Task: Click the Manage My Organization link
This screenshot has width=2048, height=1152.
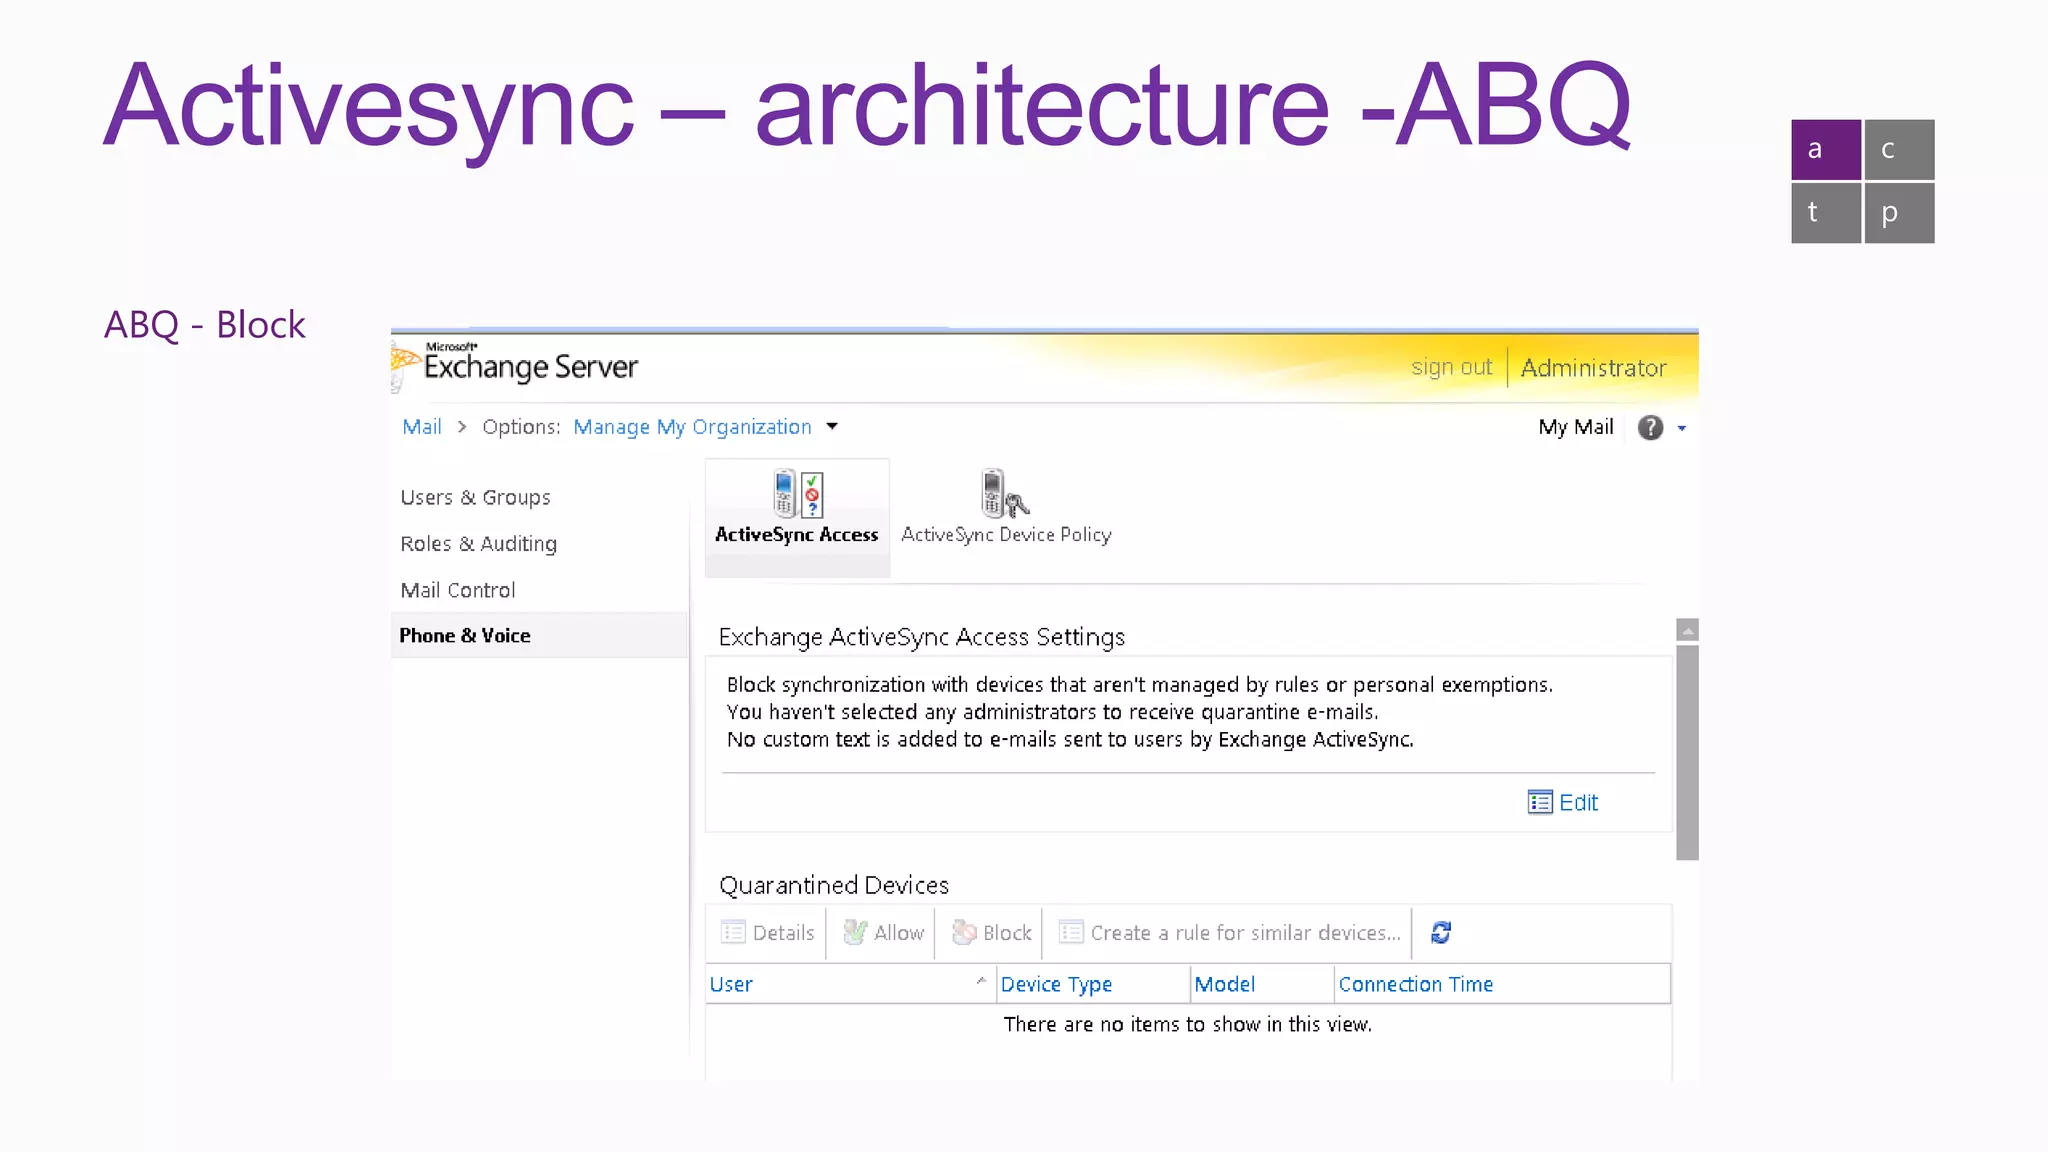Action: point(692,427)
